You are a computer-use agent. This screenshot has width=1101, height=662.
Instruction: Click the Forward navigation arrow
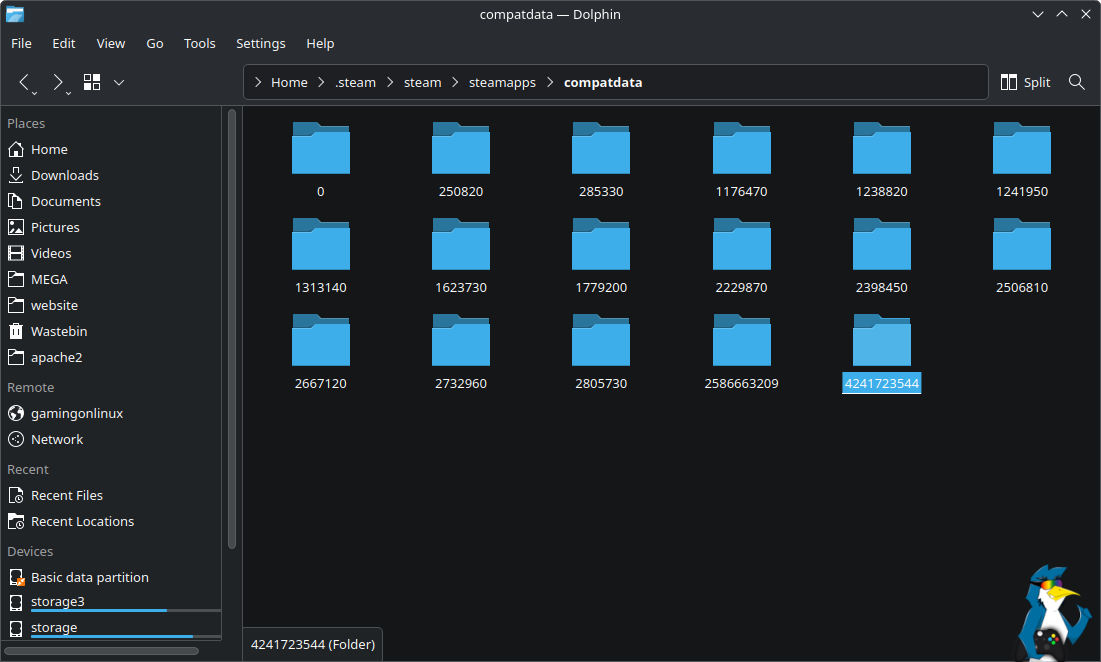[x=58, y=82]
